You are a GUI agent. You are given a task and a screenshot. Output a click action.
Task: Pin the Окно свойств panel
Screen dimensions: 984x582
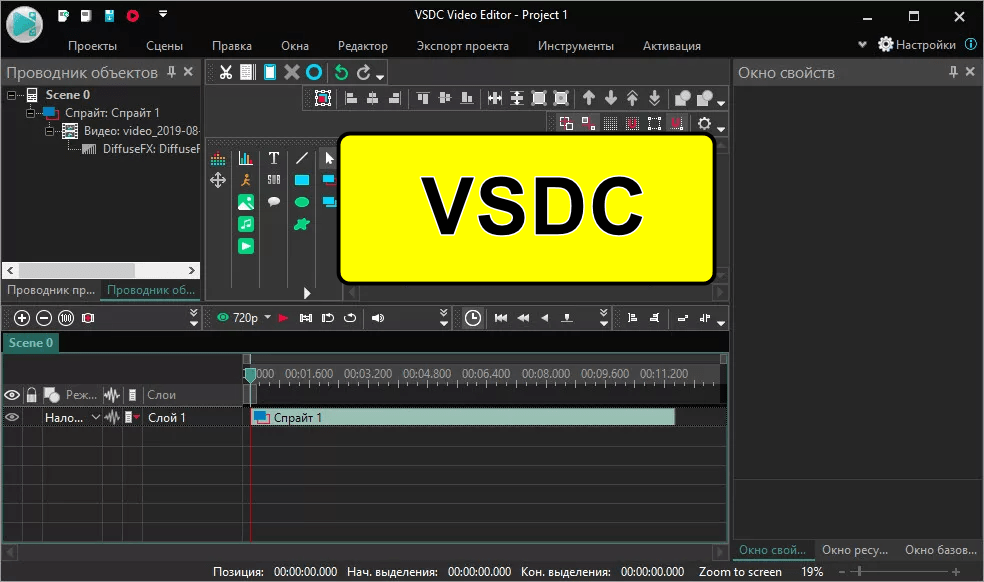coord(953,72)
